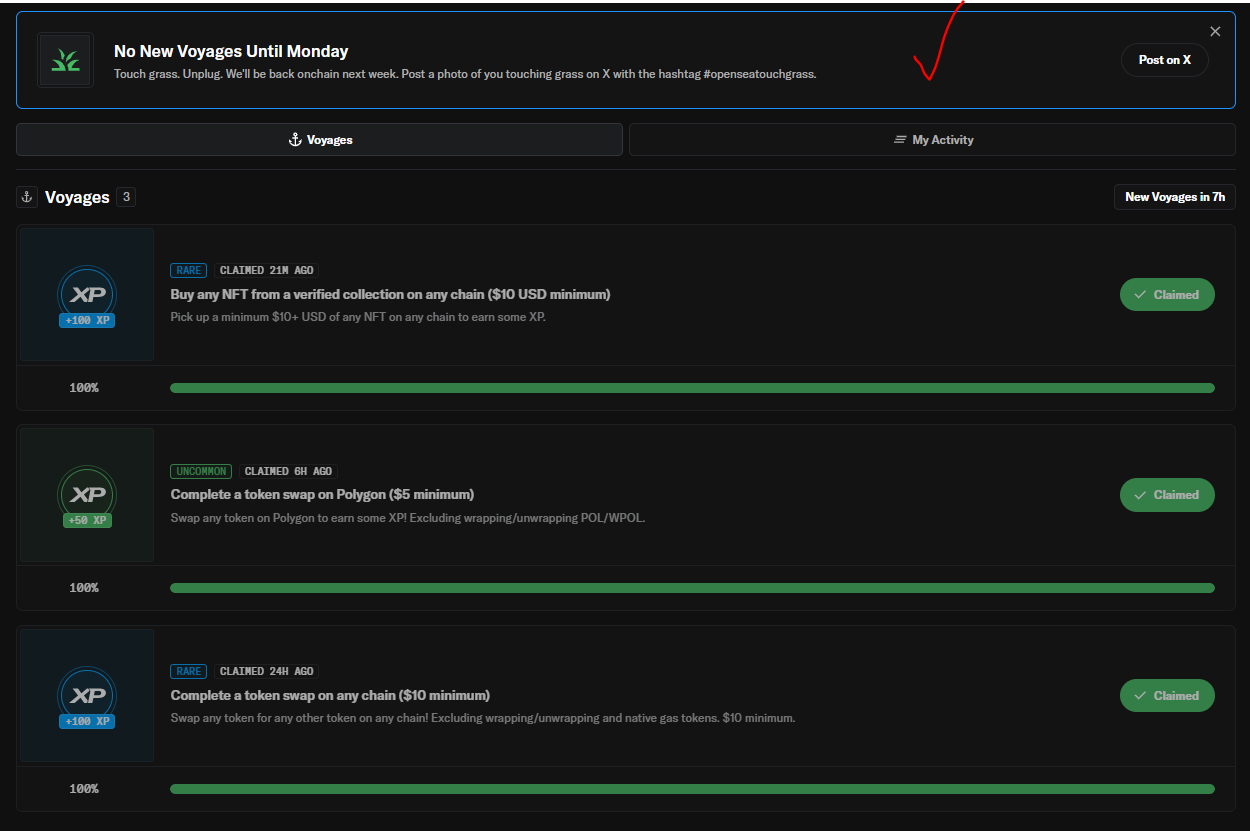Screen dimensions: 1250x831
Task: Click the +100 XP badge on the Buy NFT voyage
Action: tap(87, 320)
